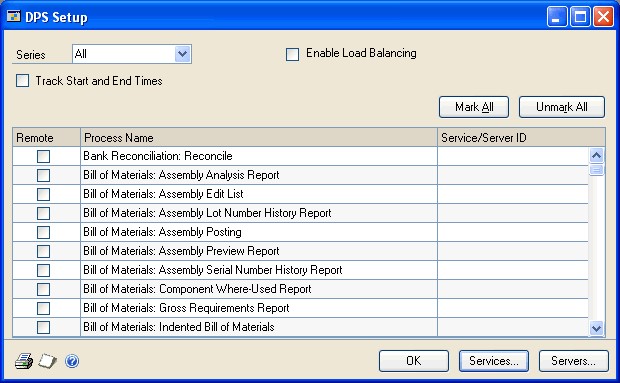Check Remote for Assembly Analysis Report
620x383 pixels.
click(x=43, y=175)
